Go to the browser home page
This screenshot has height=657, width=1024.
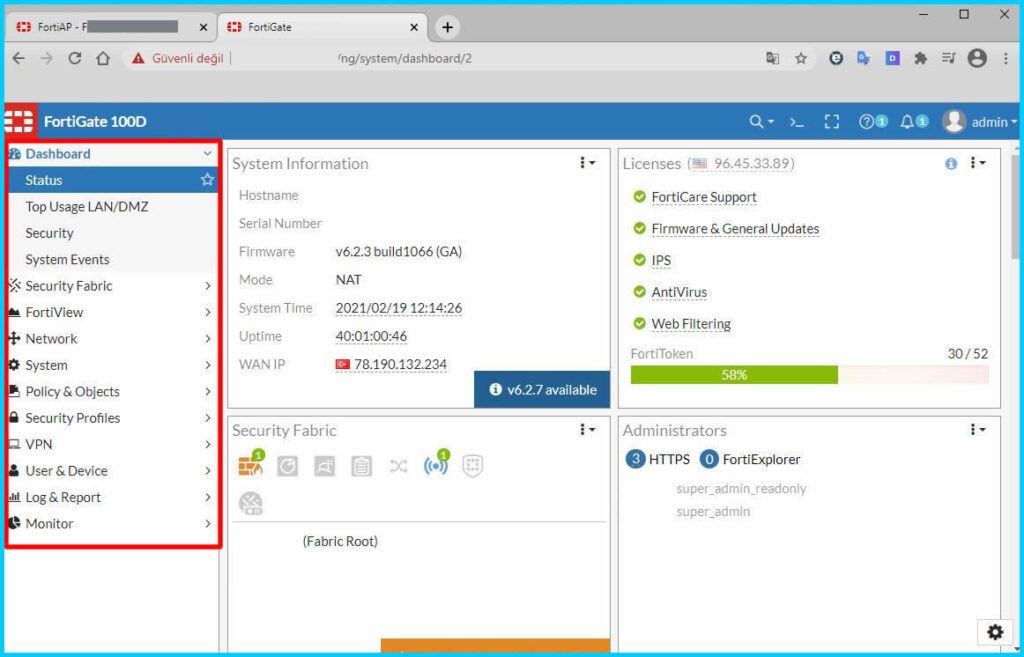[103, 59]
